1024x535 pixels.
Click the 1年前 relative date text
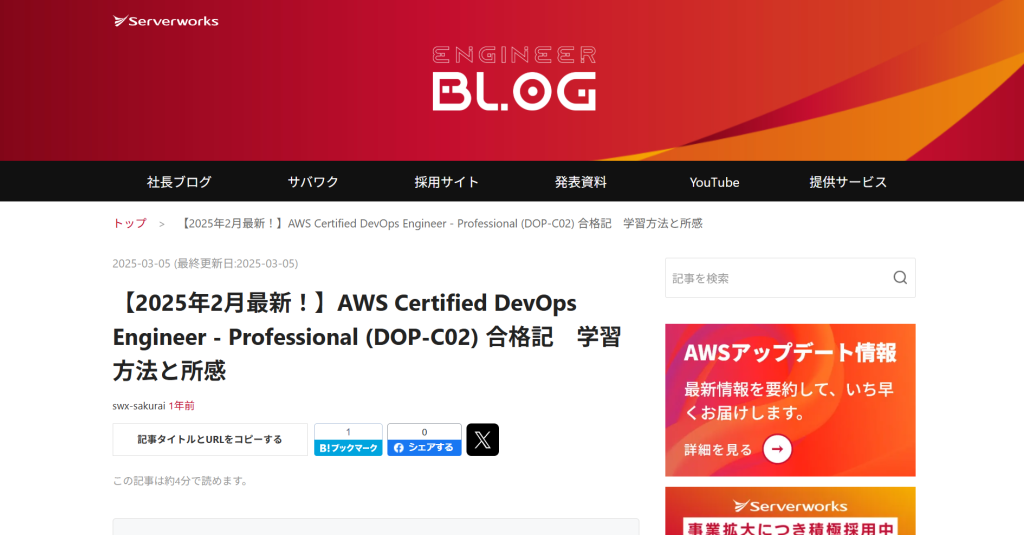182,406
